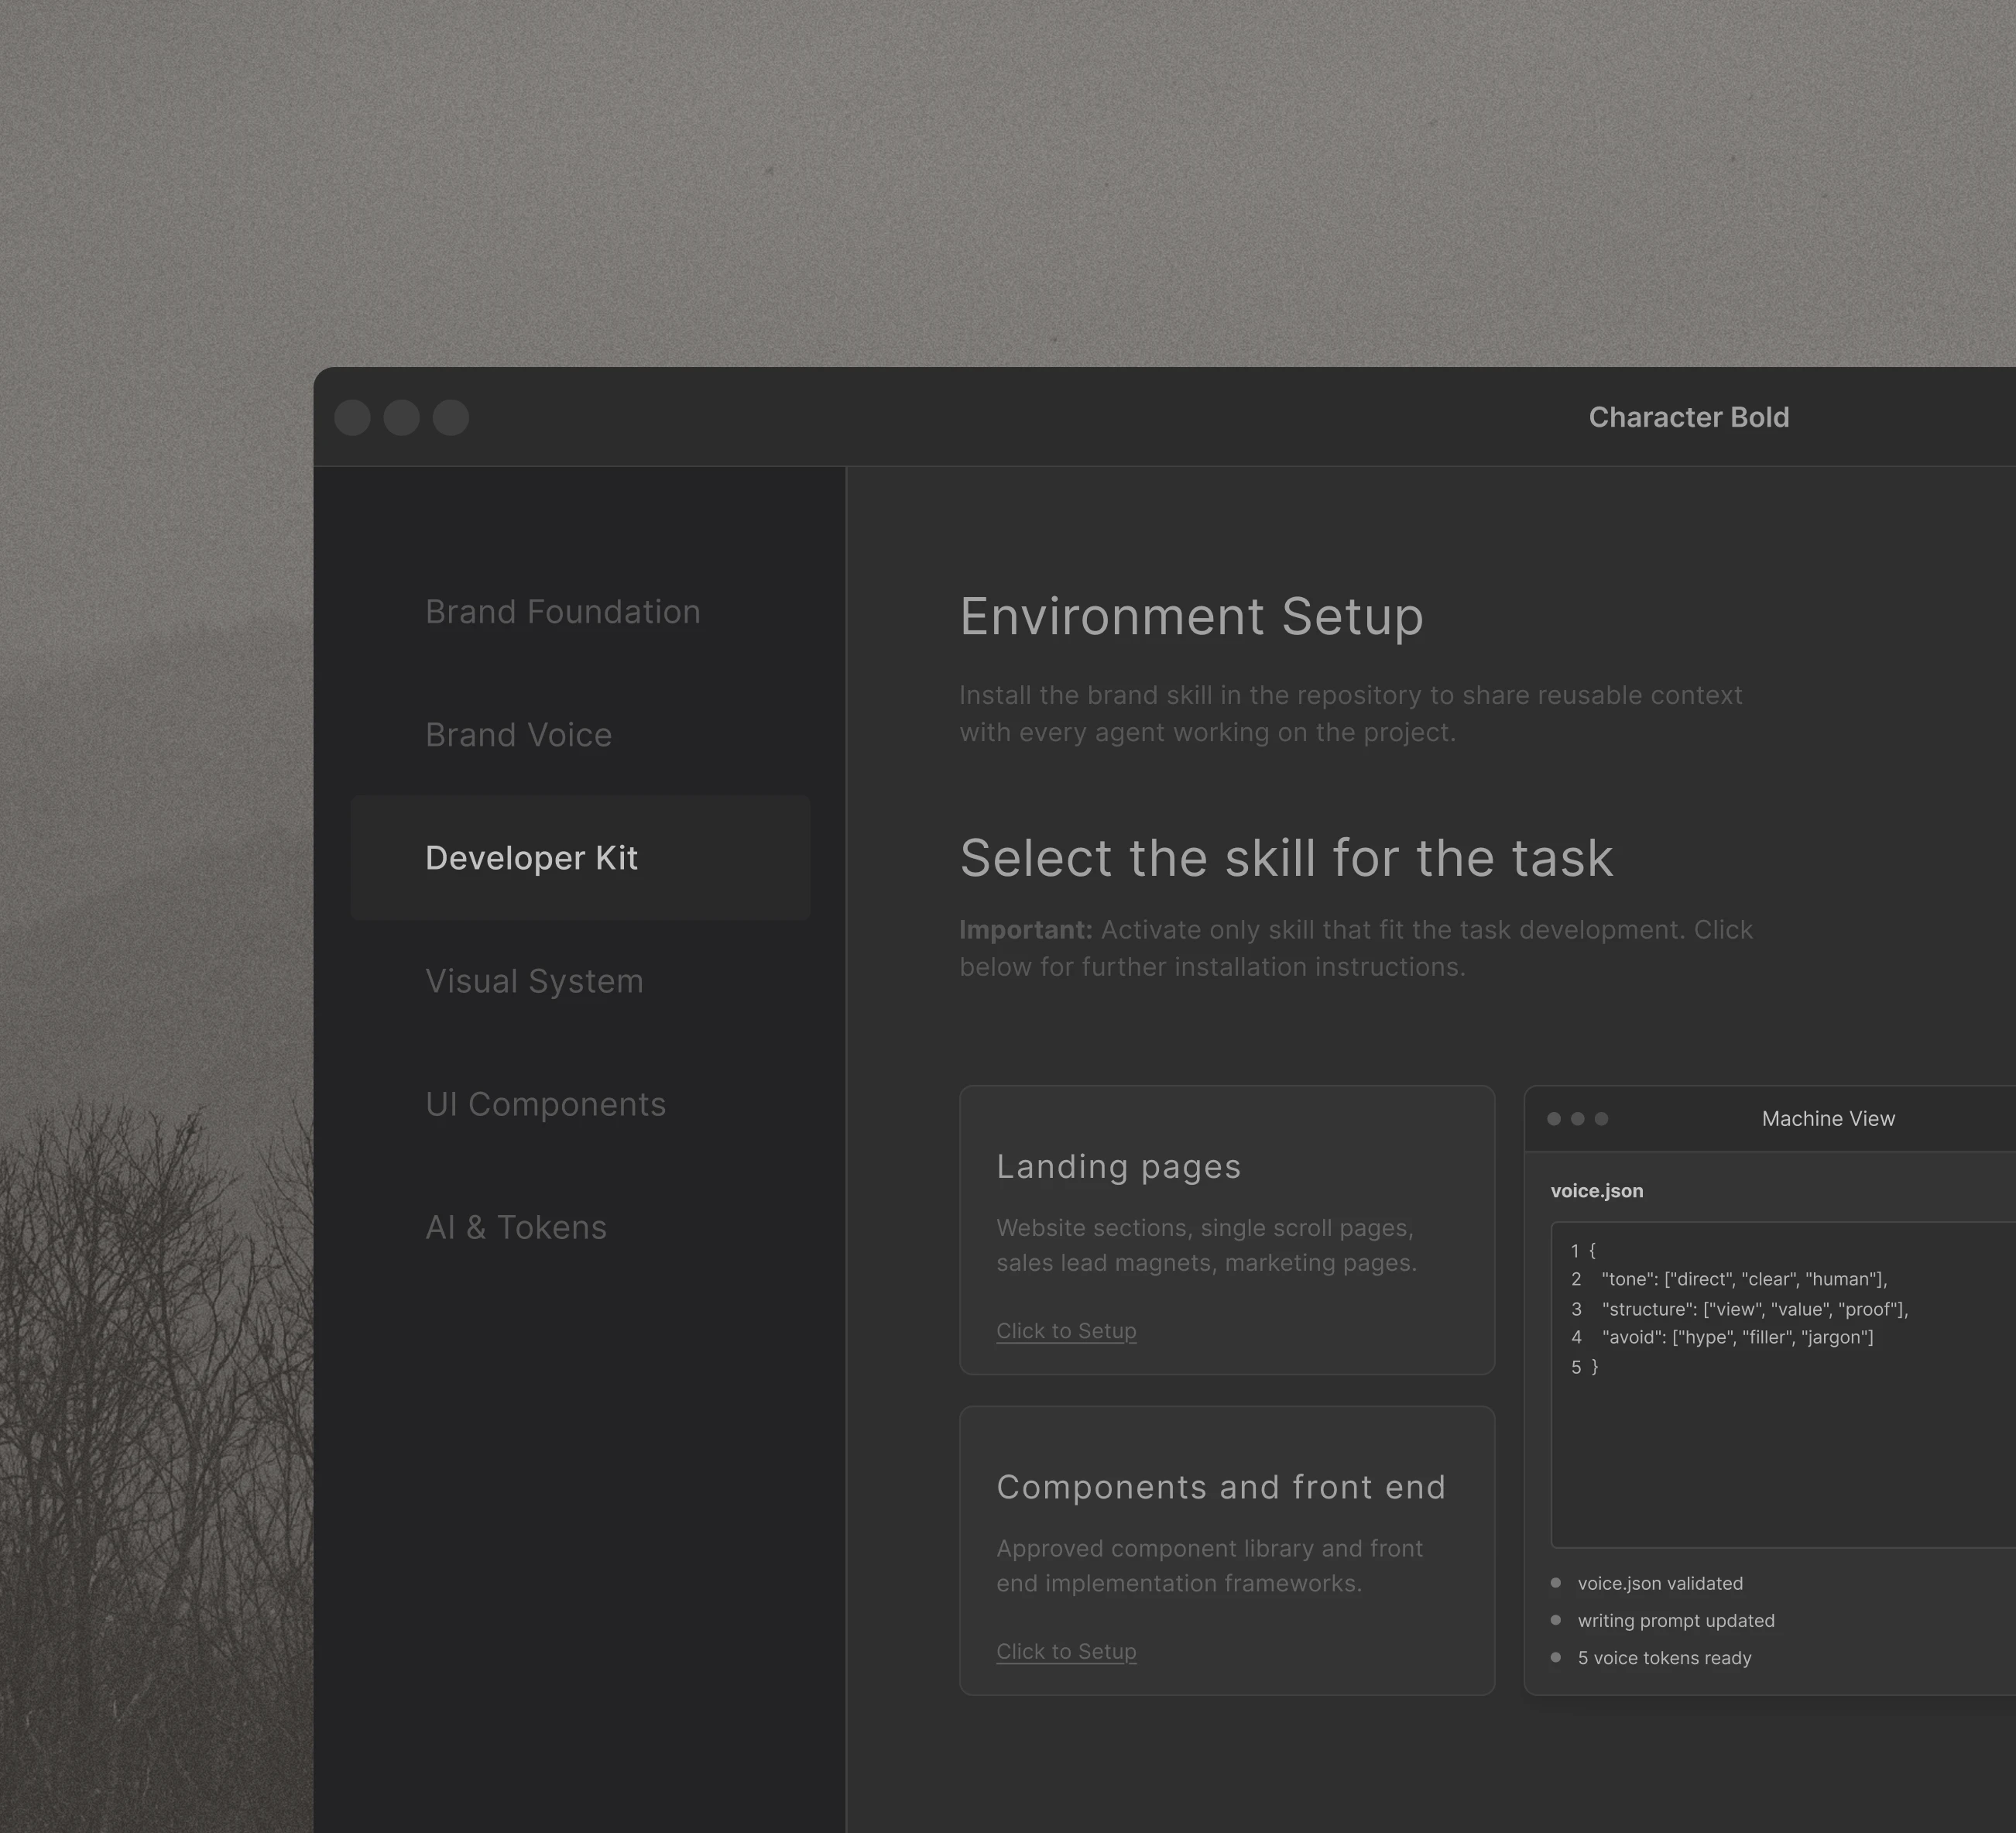Click the first window control dot of Character Bold
2016x1833 pixels.
[x=352, y=417]
